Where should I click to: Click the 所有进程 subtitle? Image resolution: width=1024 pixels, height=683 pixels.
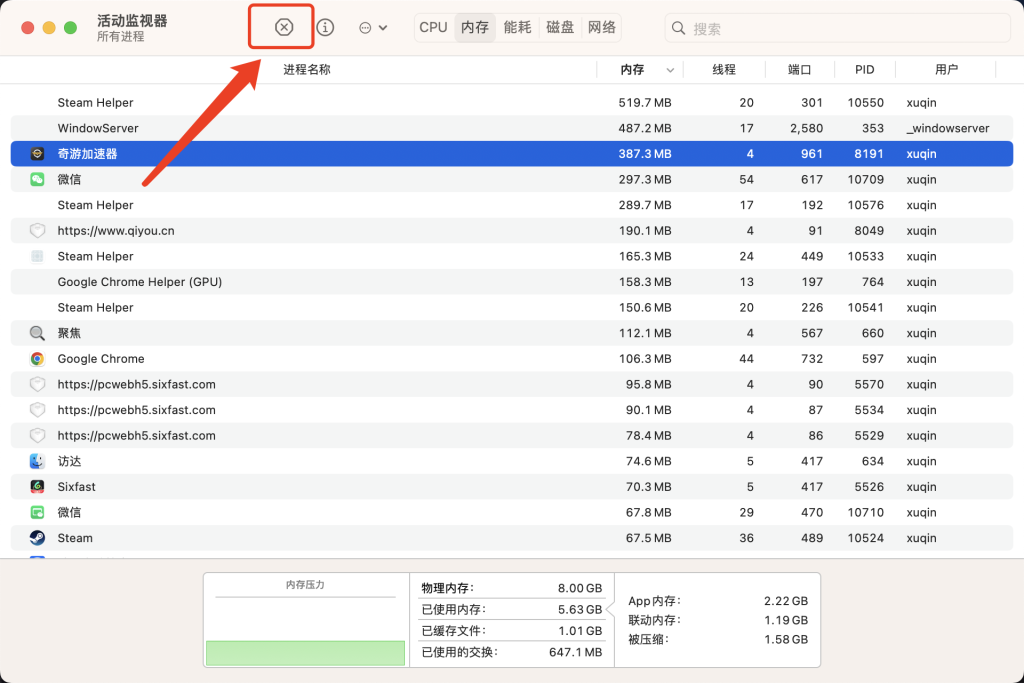pos(120,37)
